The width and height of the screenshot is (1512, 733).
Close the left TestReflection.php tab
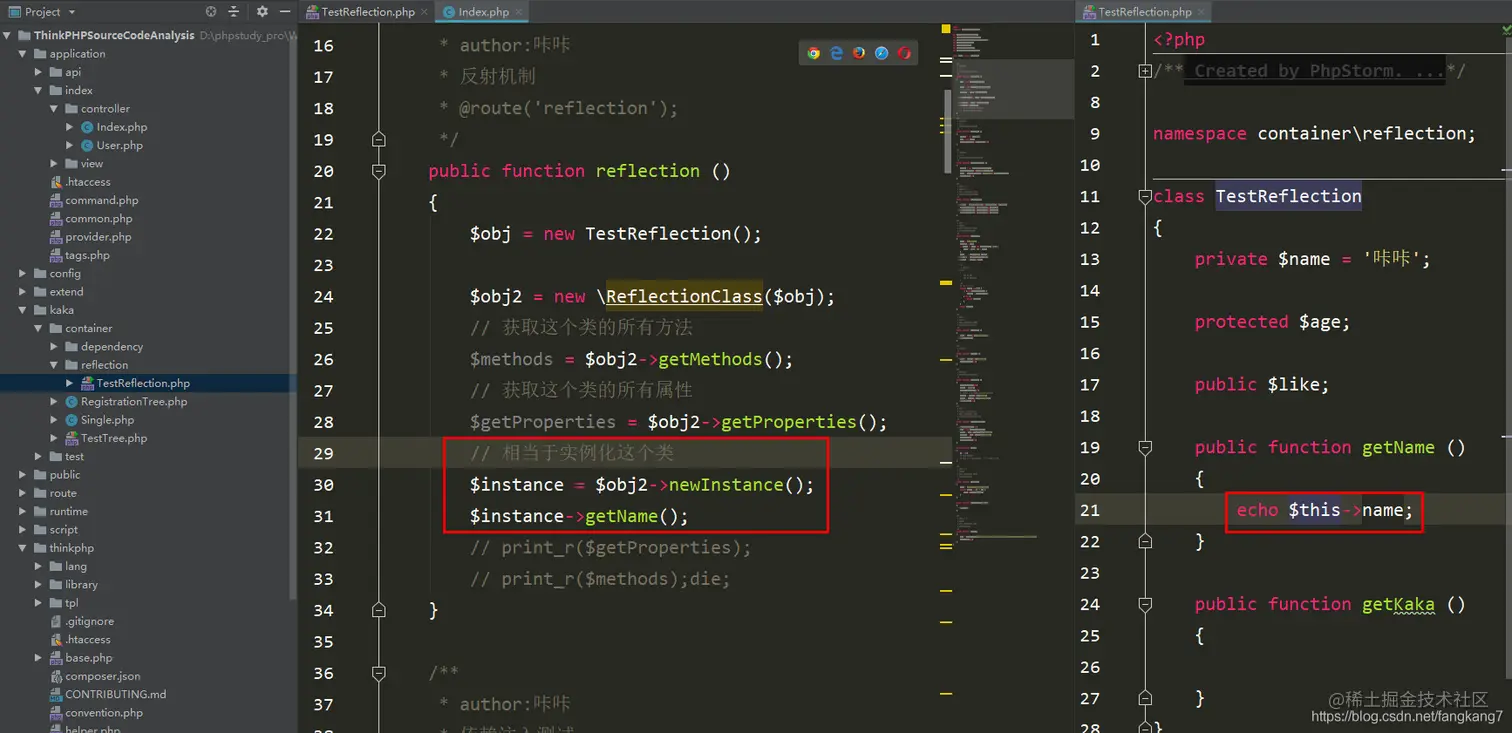424,12
